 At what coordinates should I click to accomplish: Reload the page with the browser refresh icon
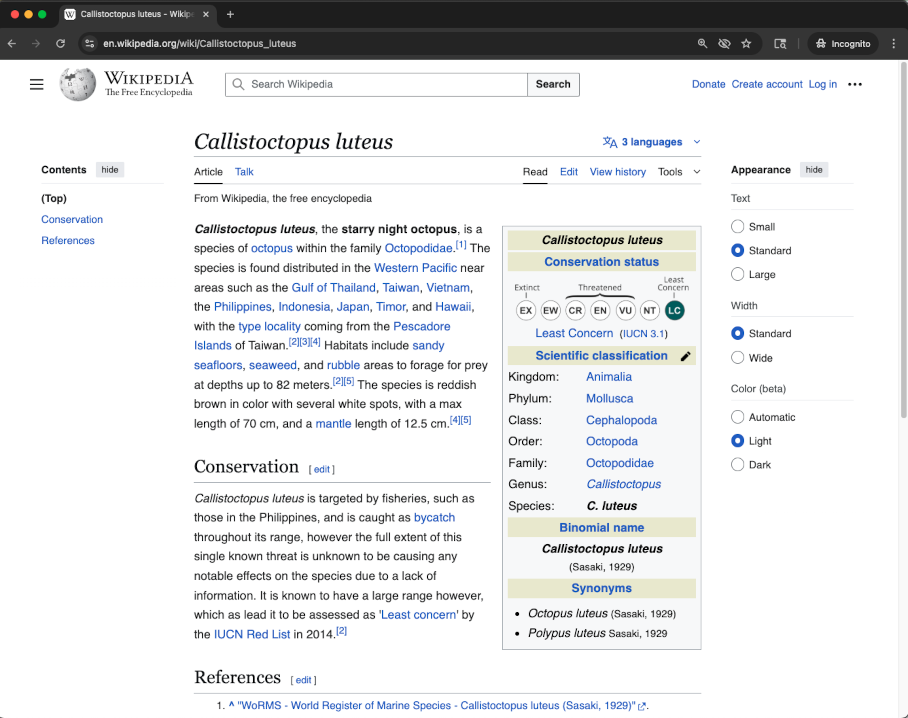tap(60, 44)
